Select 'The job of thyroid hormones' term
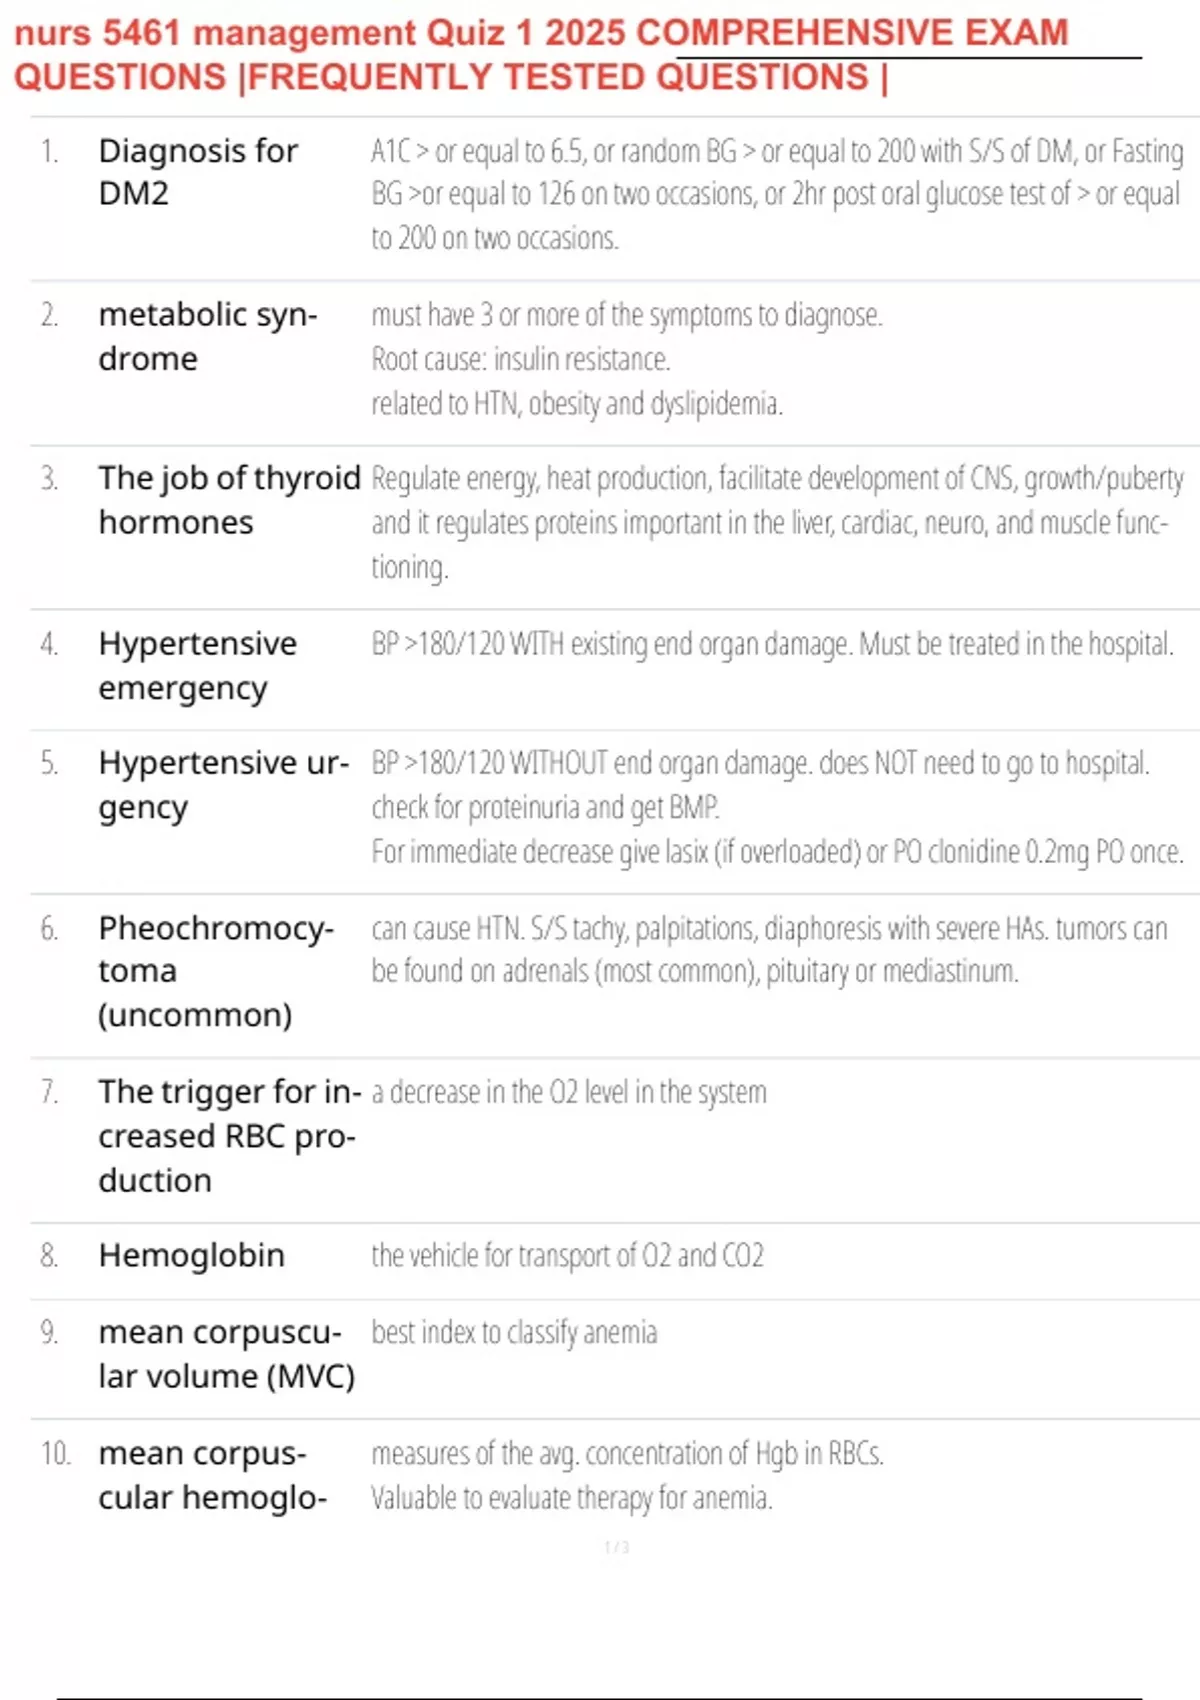 (x=229, y=500)
